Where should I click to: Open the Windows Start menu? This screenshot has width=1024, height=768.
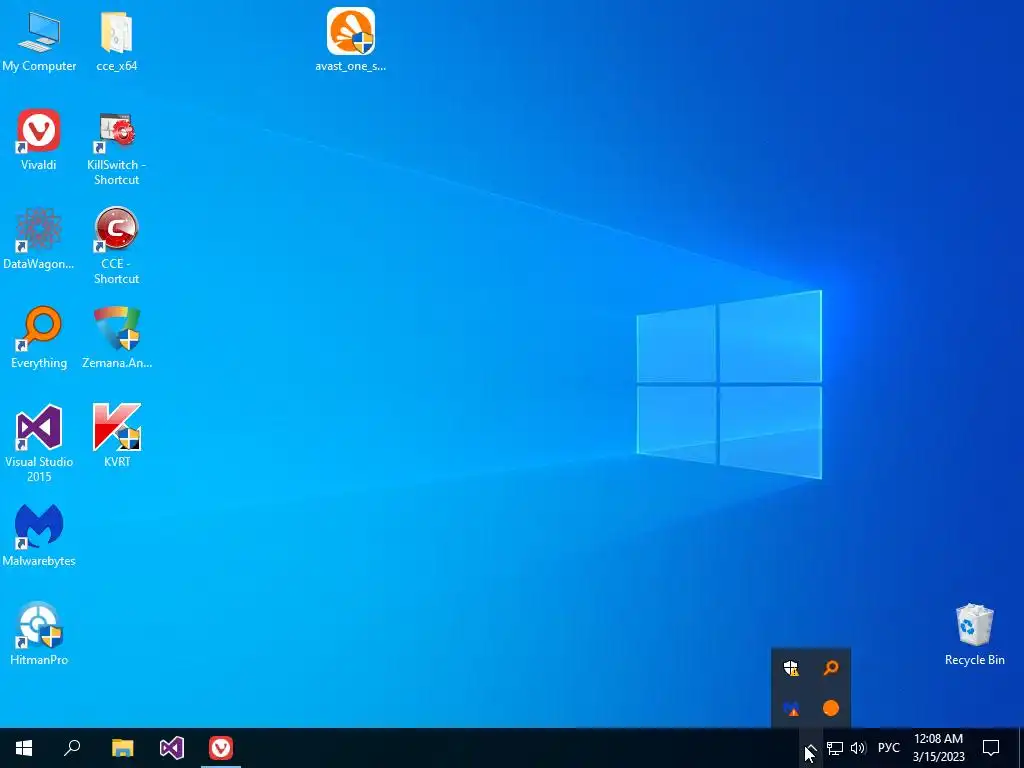pos(24,748)
